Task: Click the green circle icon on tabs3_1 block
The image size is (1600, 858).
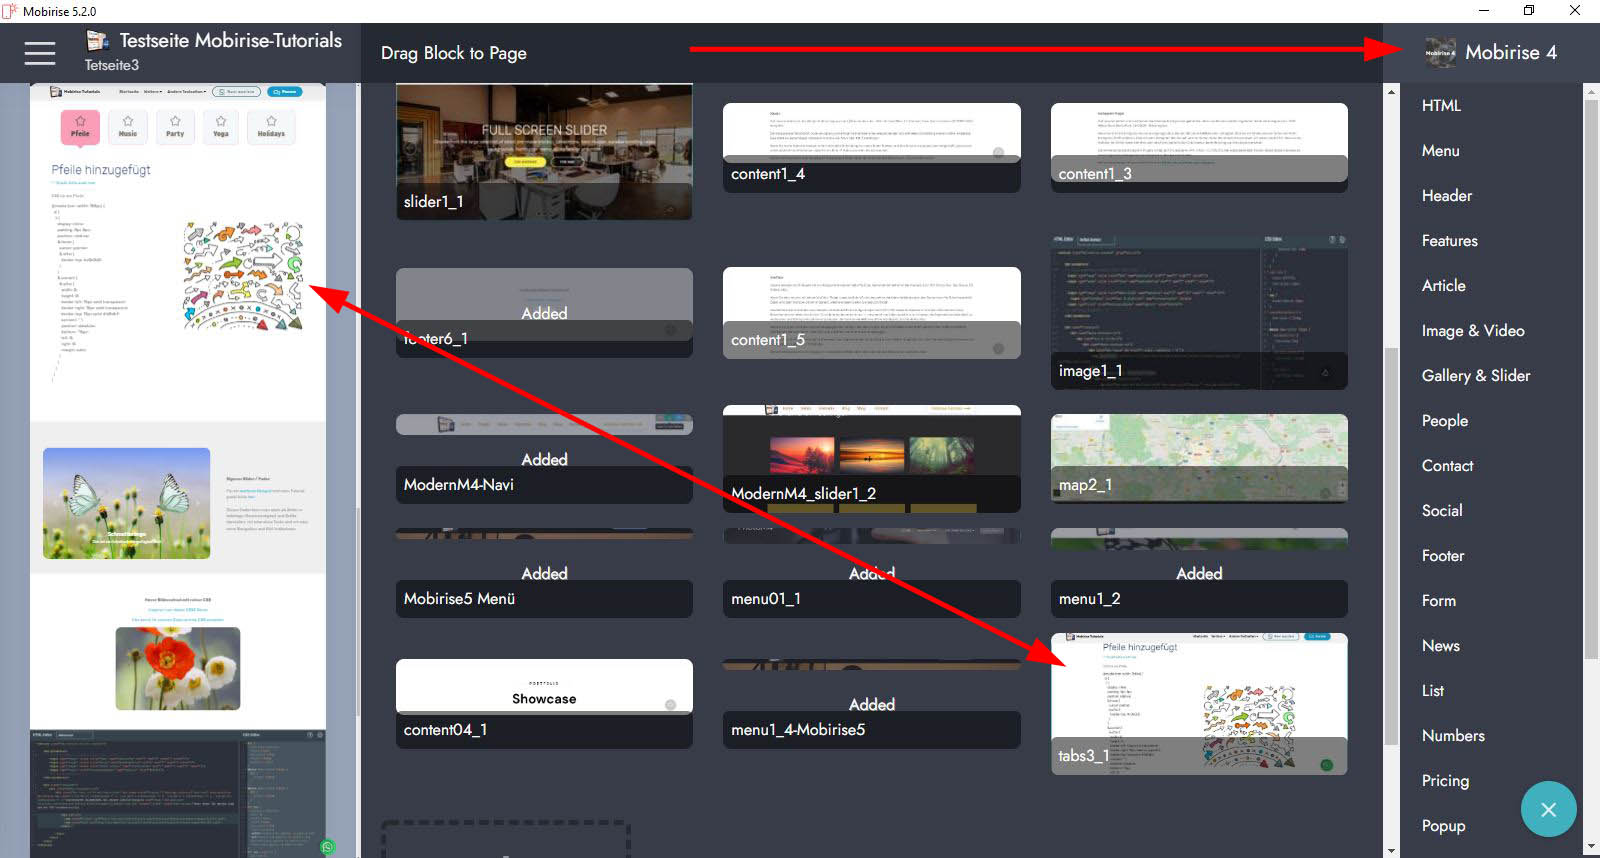Action: pos(1327,765)
